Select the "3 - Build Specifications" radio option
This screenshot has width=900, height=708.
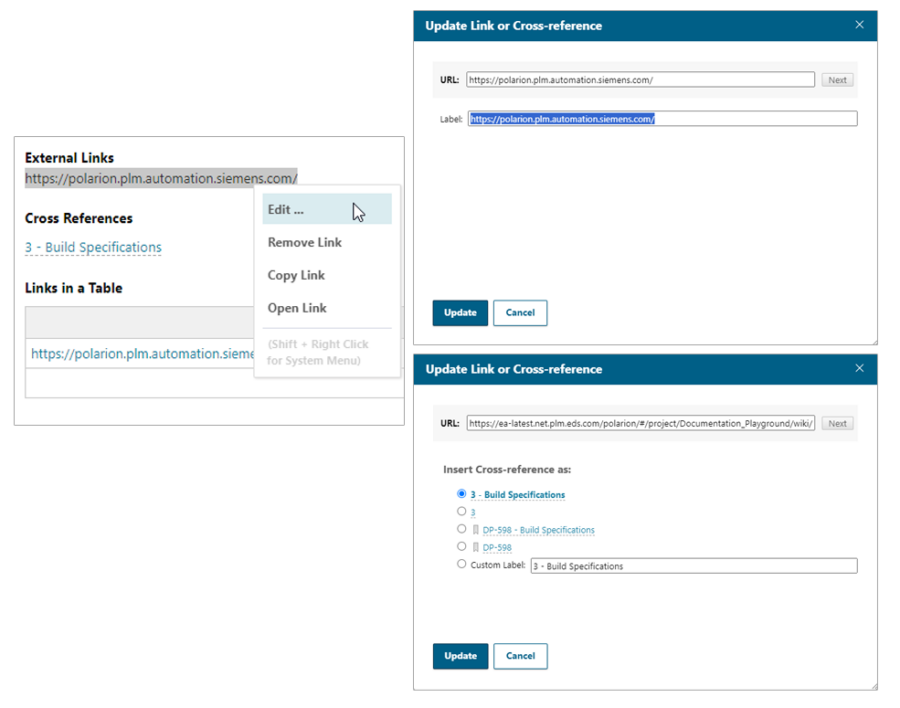click(462, 494)
